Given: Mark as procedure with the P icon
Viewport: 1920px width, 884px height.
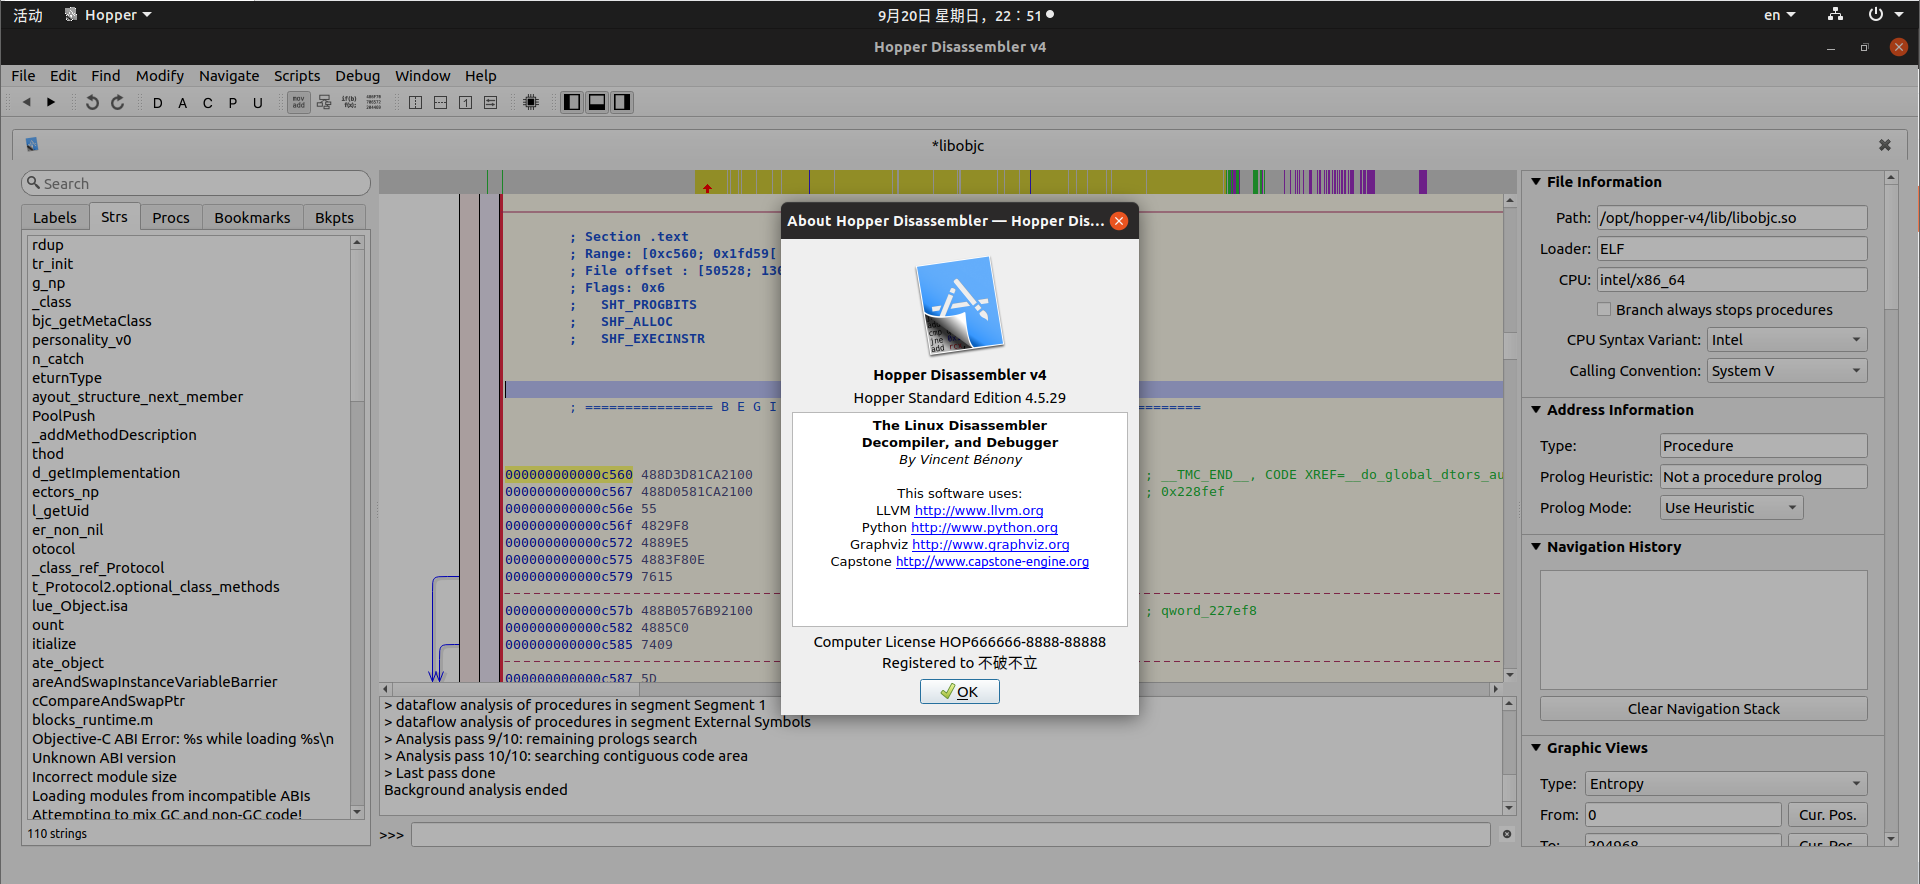Looking at the screenshot, I should coord(233,103).
